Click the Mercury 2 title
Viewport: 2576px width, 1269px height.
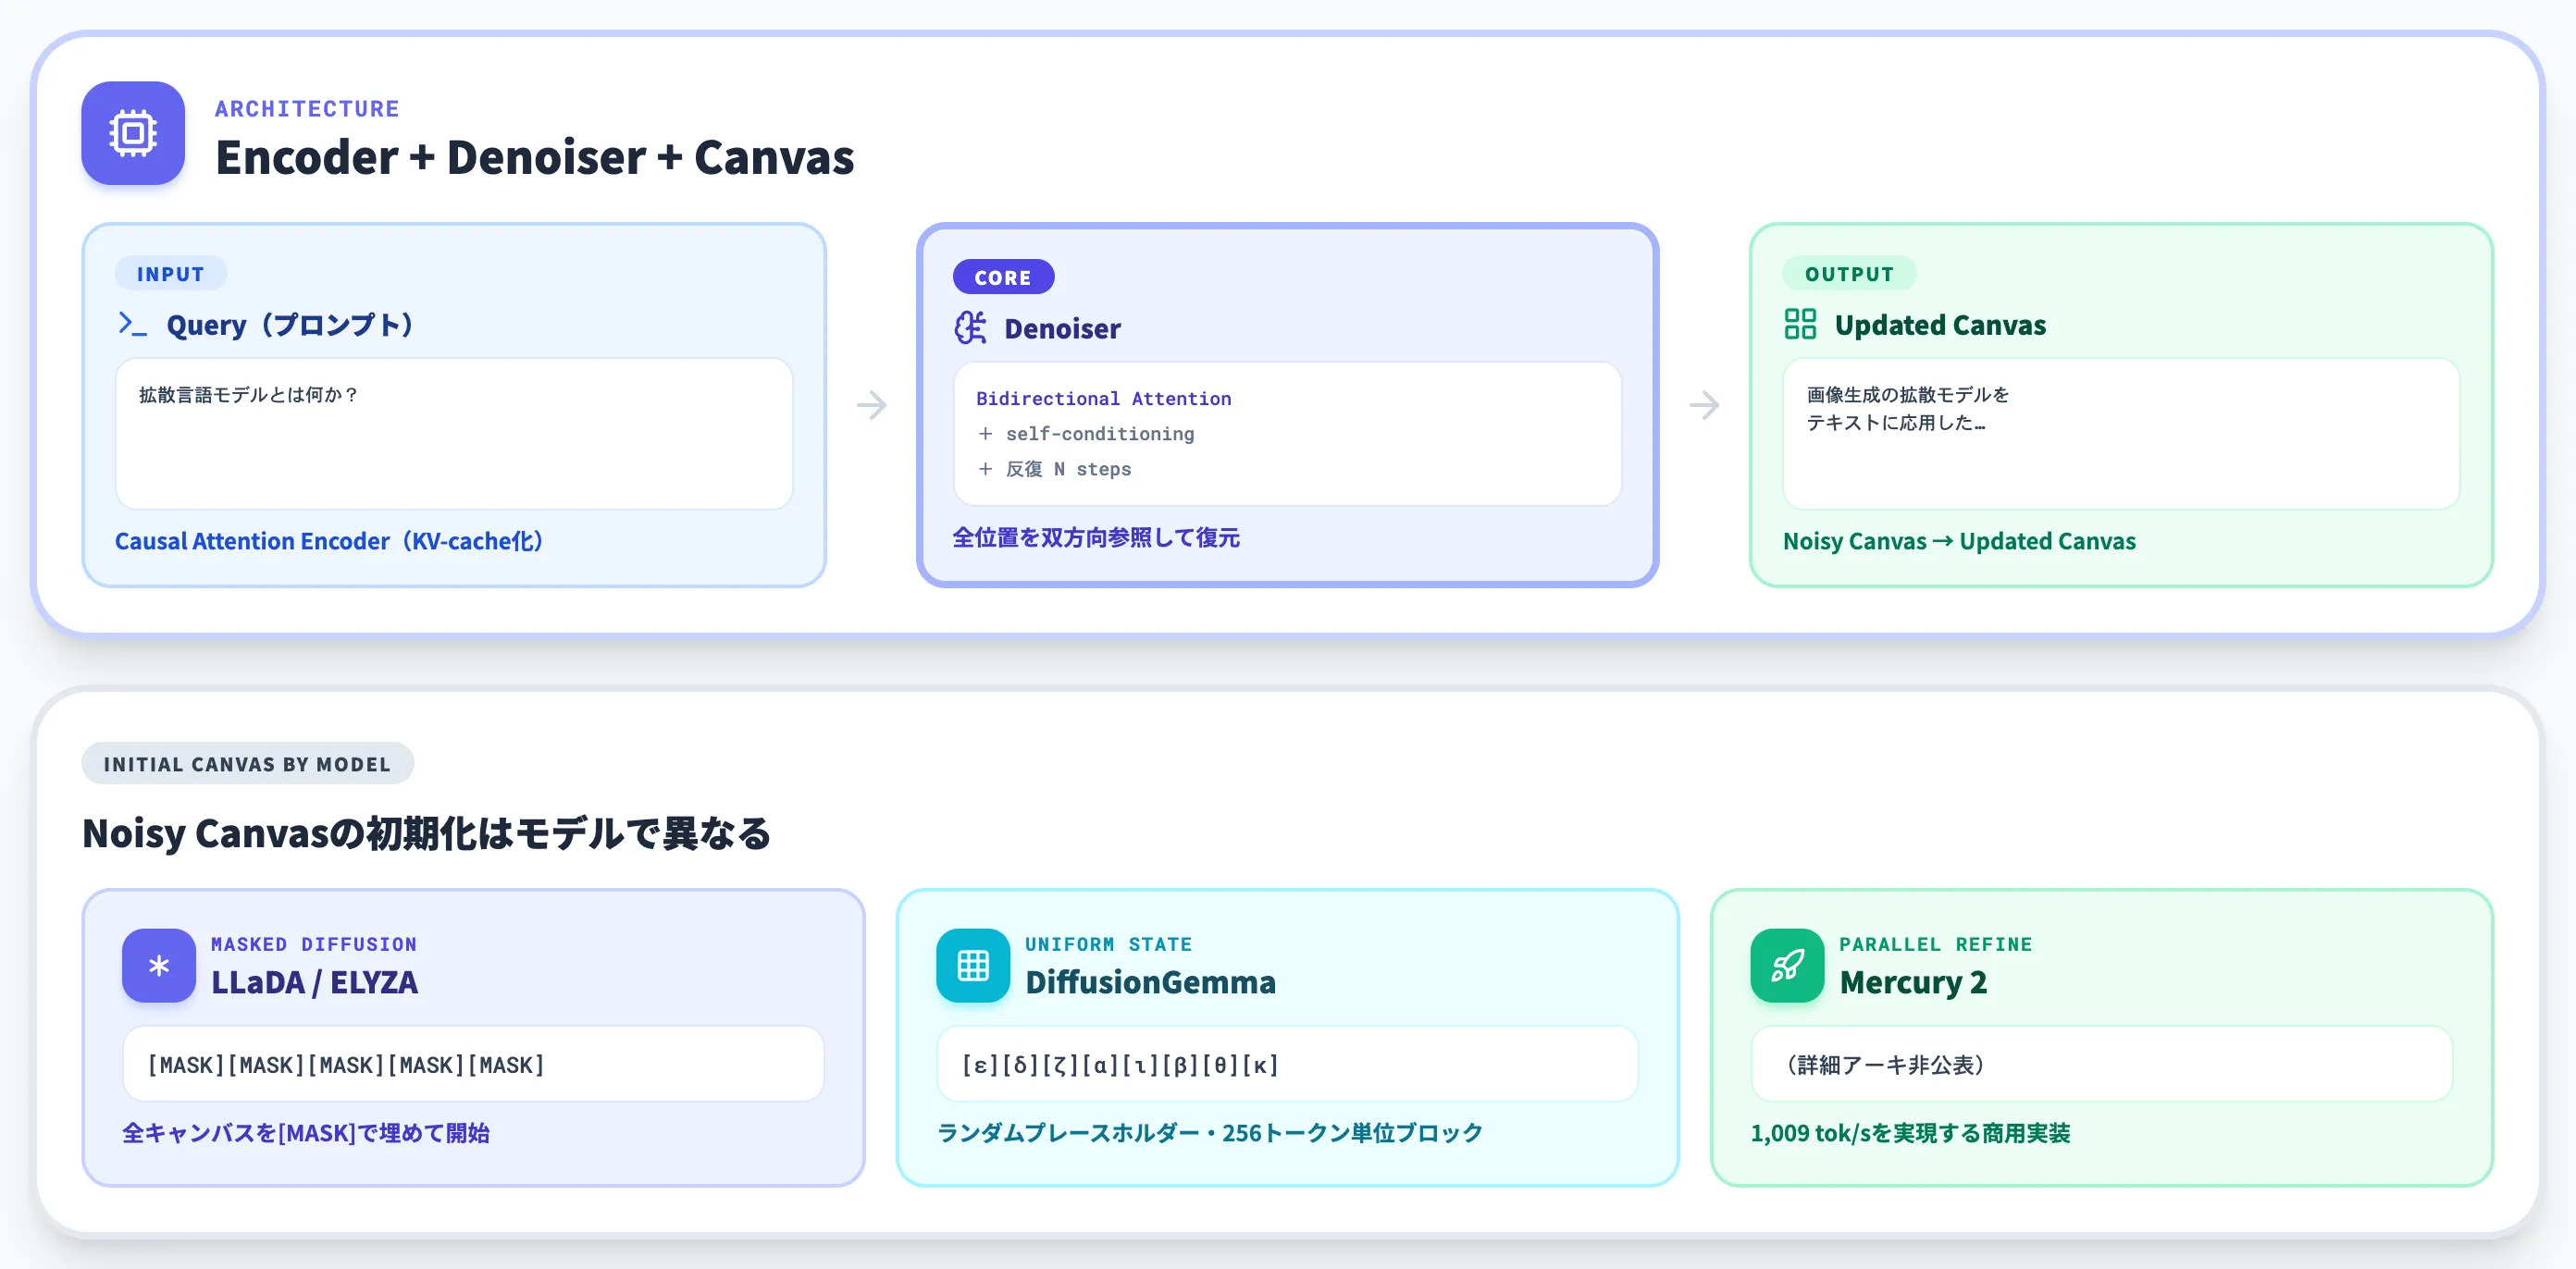point(1913,982)
